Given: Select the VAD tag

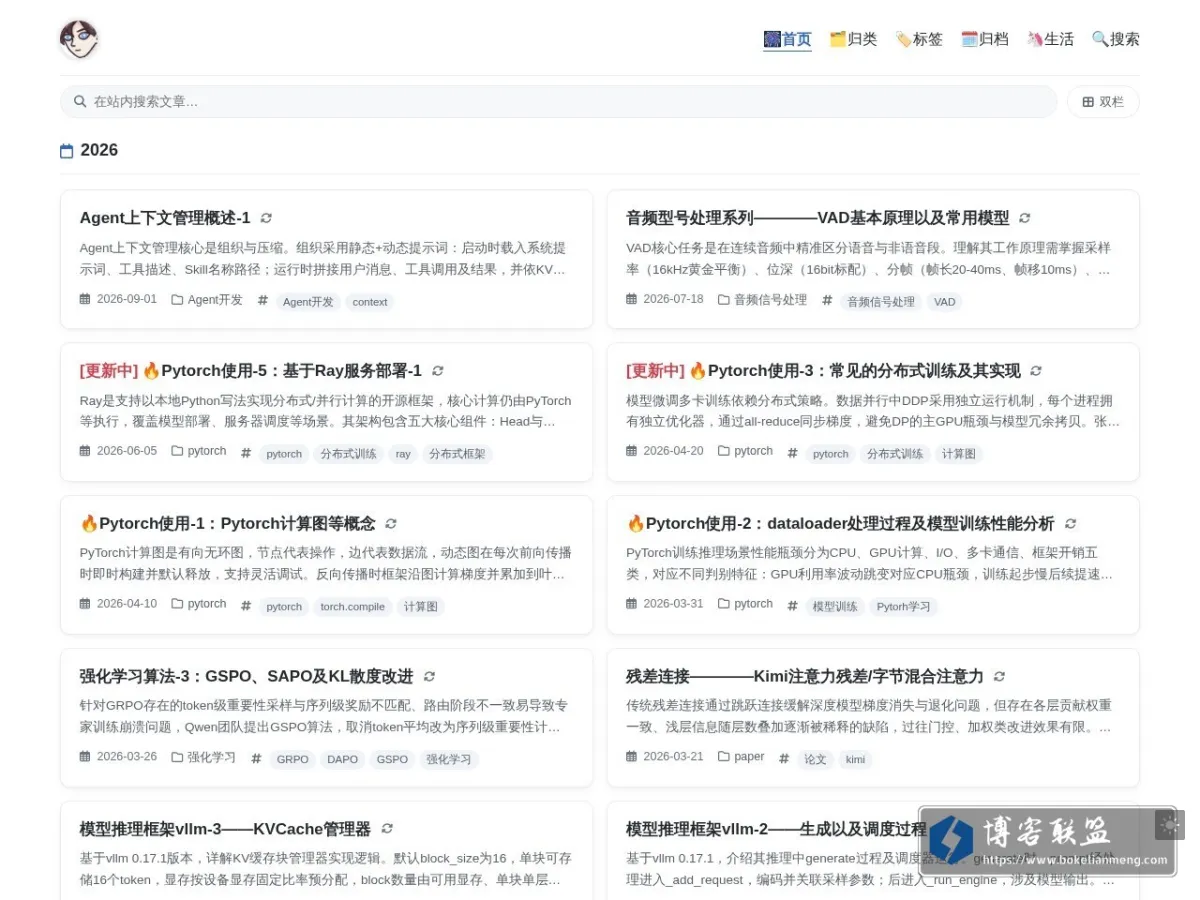Looking at the screenshot, I should point(944,302).
